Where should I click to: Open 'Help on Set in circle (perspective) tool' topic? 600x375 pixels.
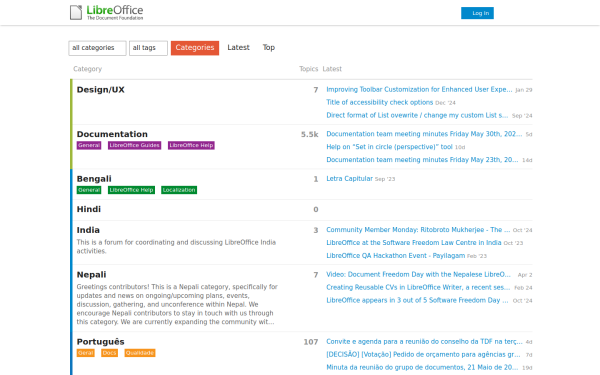coord(389,147)
